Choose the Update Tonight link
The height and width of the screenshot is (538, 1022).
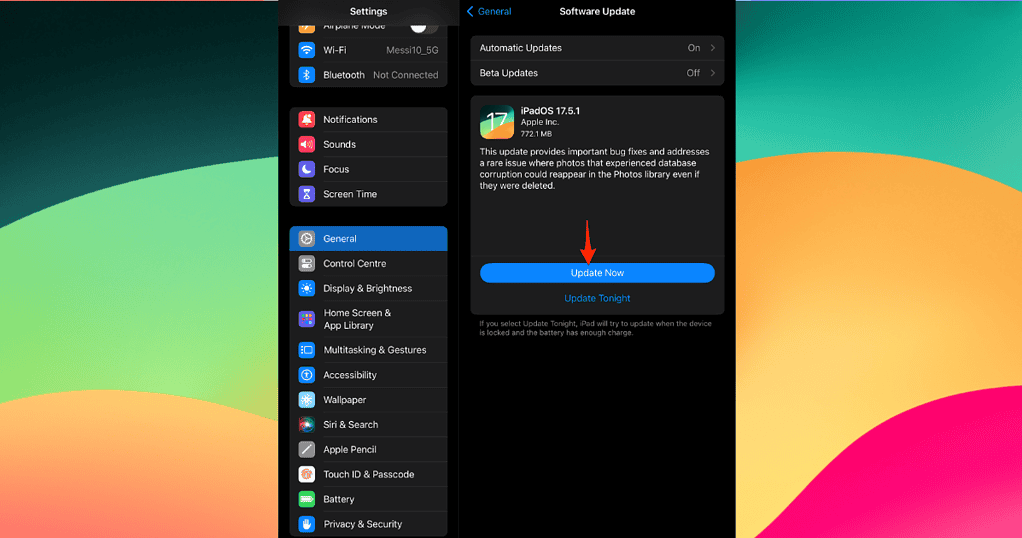(x=597, y=299)
